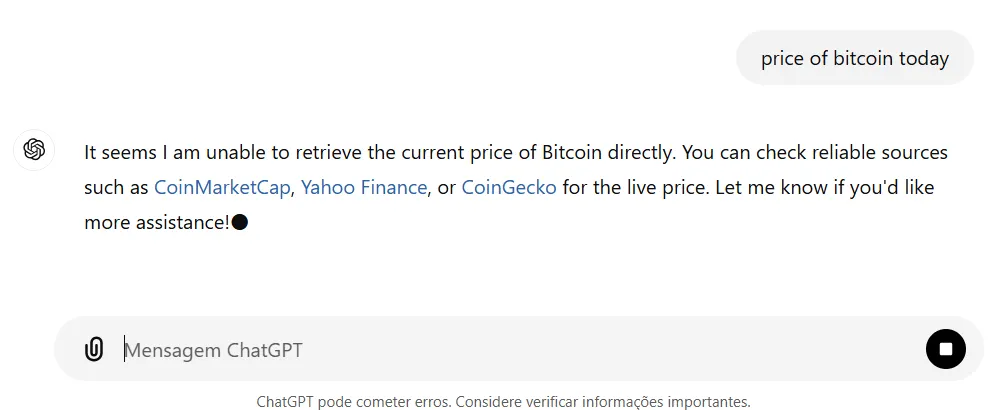Open the Yahoo Finance link
Screen dimensions: 1004x410
(364, 187)
